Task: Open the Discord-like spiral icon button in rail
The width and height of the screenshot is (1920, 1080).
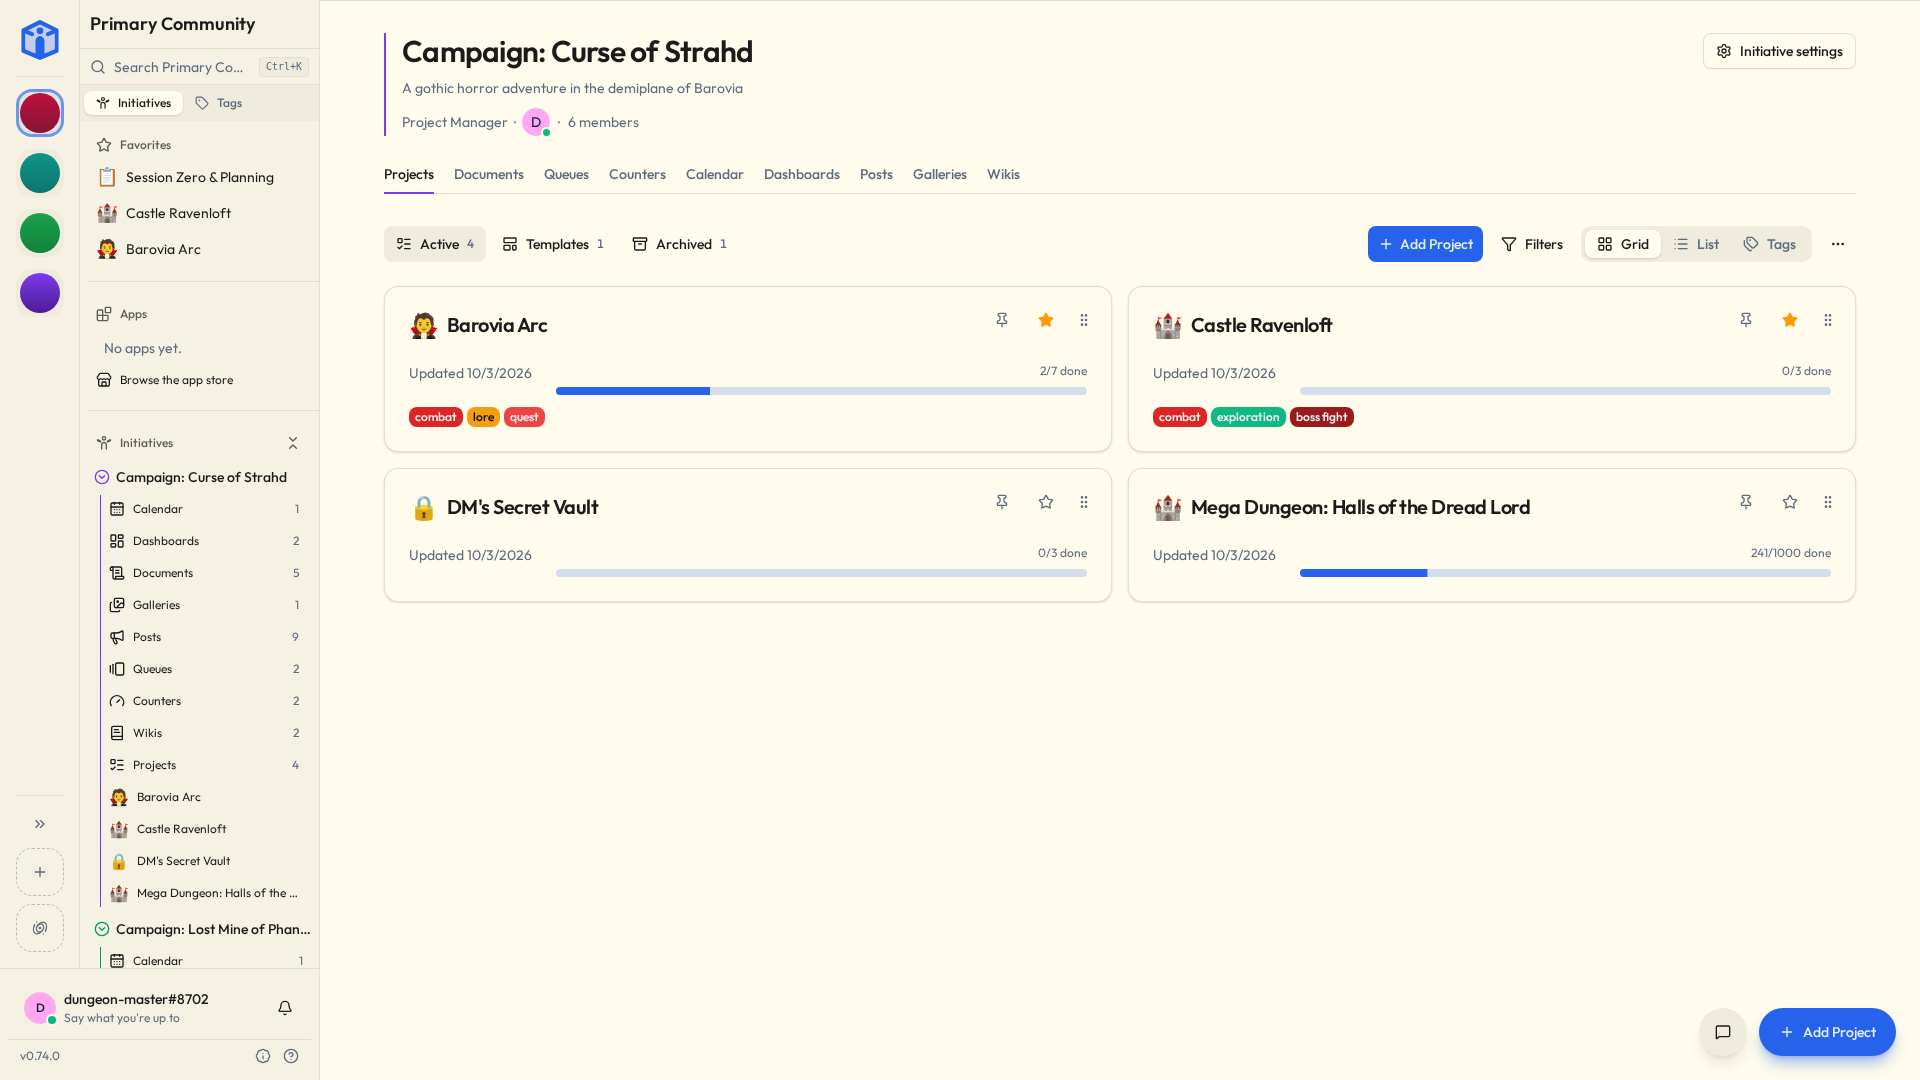Action: [x=40, y=928]
